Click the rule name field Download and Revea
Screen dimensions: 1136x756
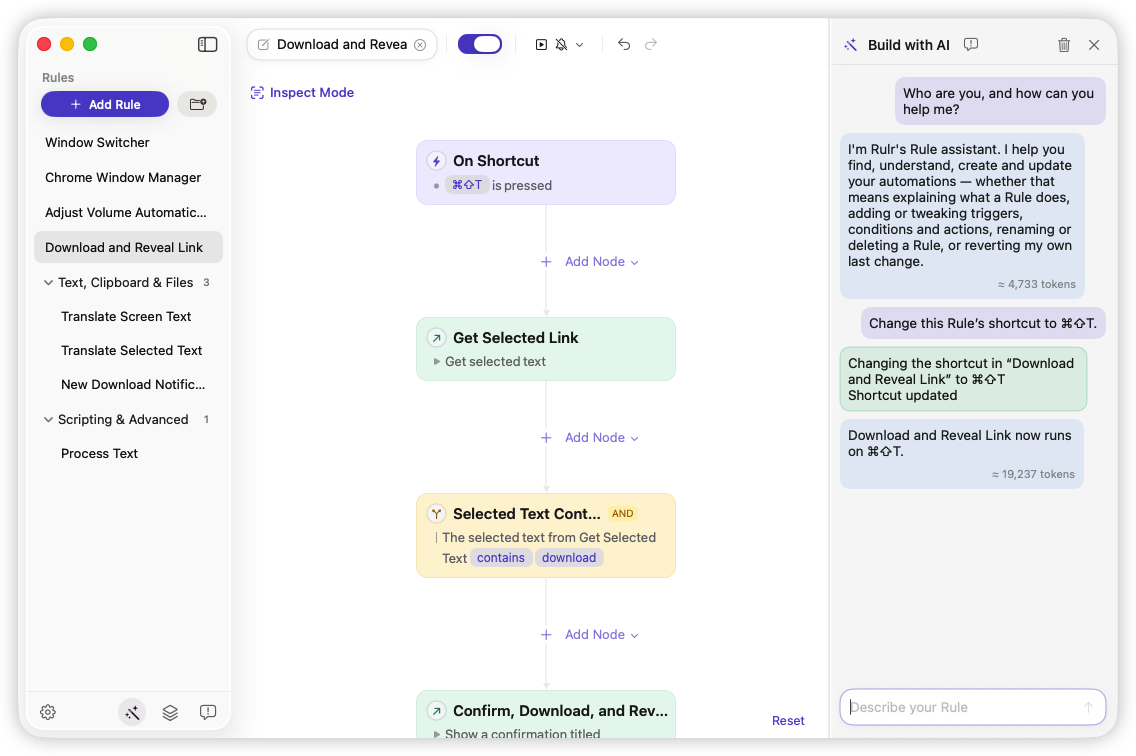[x=342, y=45]
